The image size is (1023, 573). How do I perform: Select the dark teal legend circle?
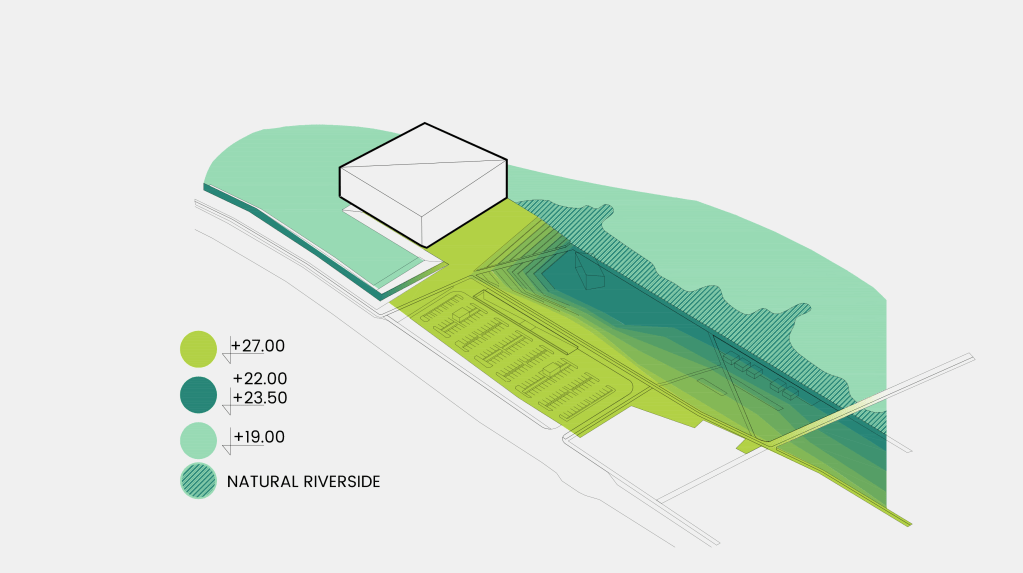click(x=198, y=394)
